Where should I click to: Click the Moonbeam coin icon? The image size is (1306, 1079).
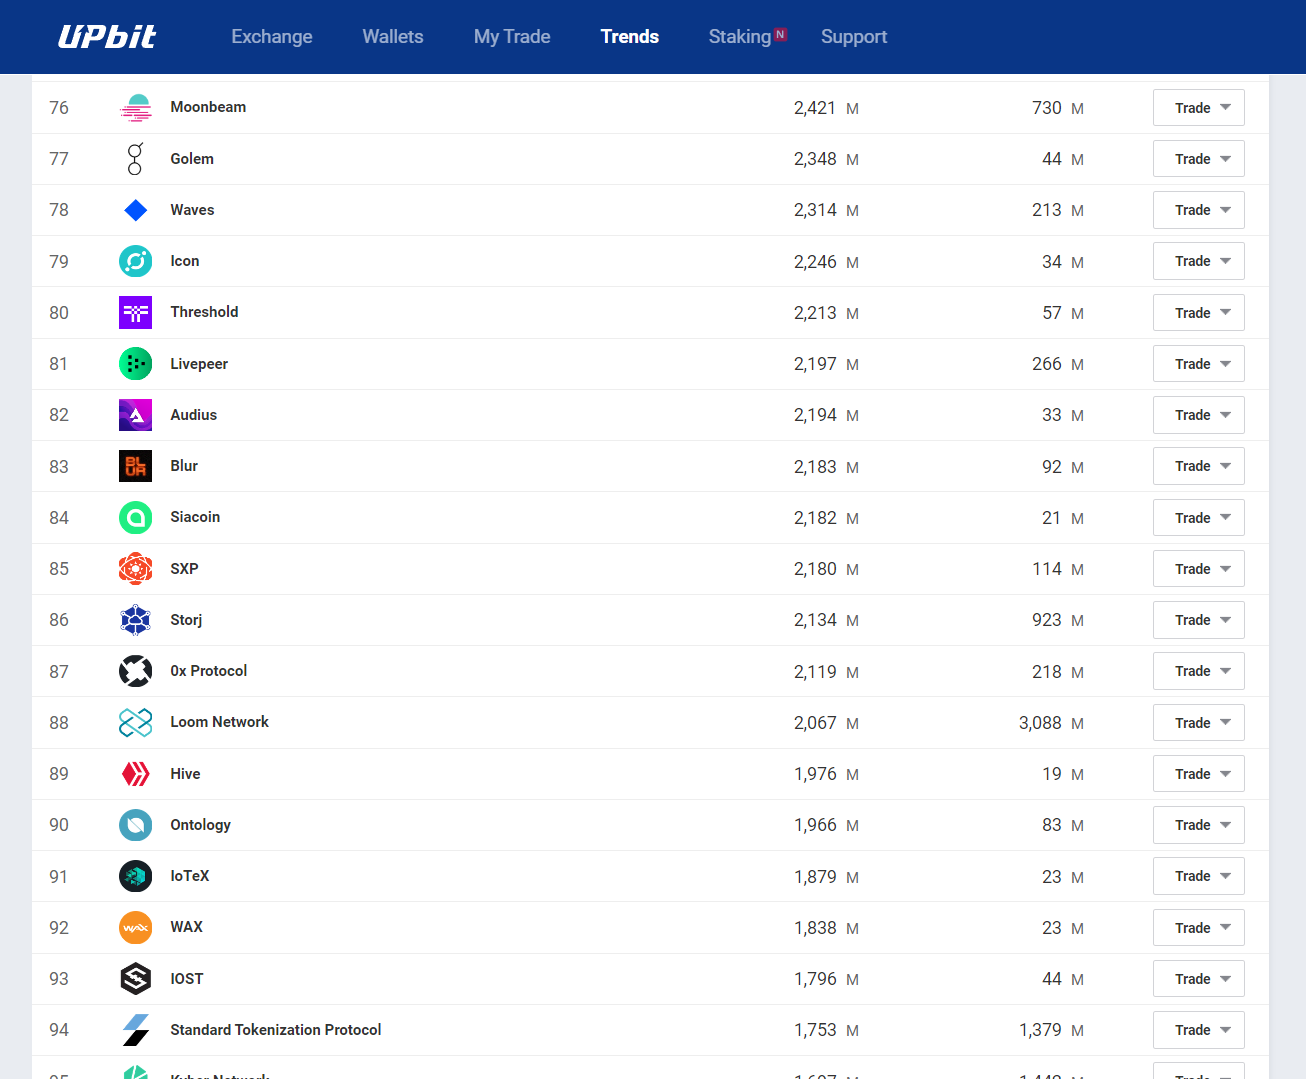pos(136,108)
